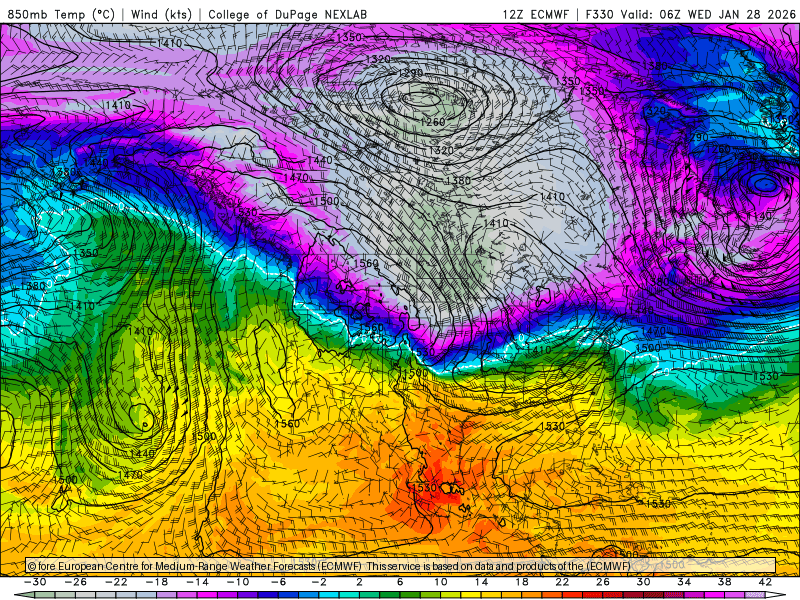Click the '850mb Temp (°C)' title text

61,14
